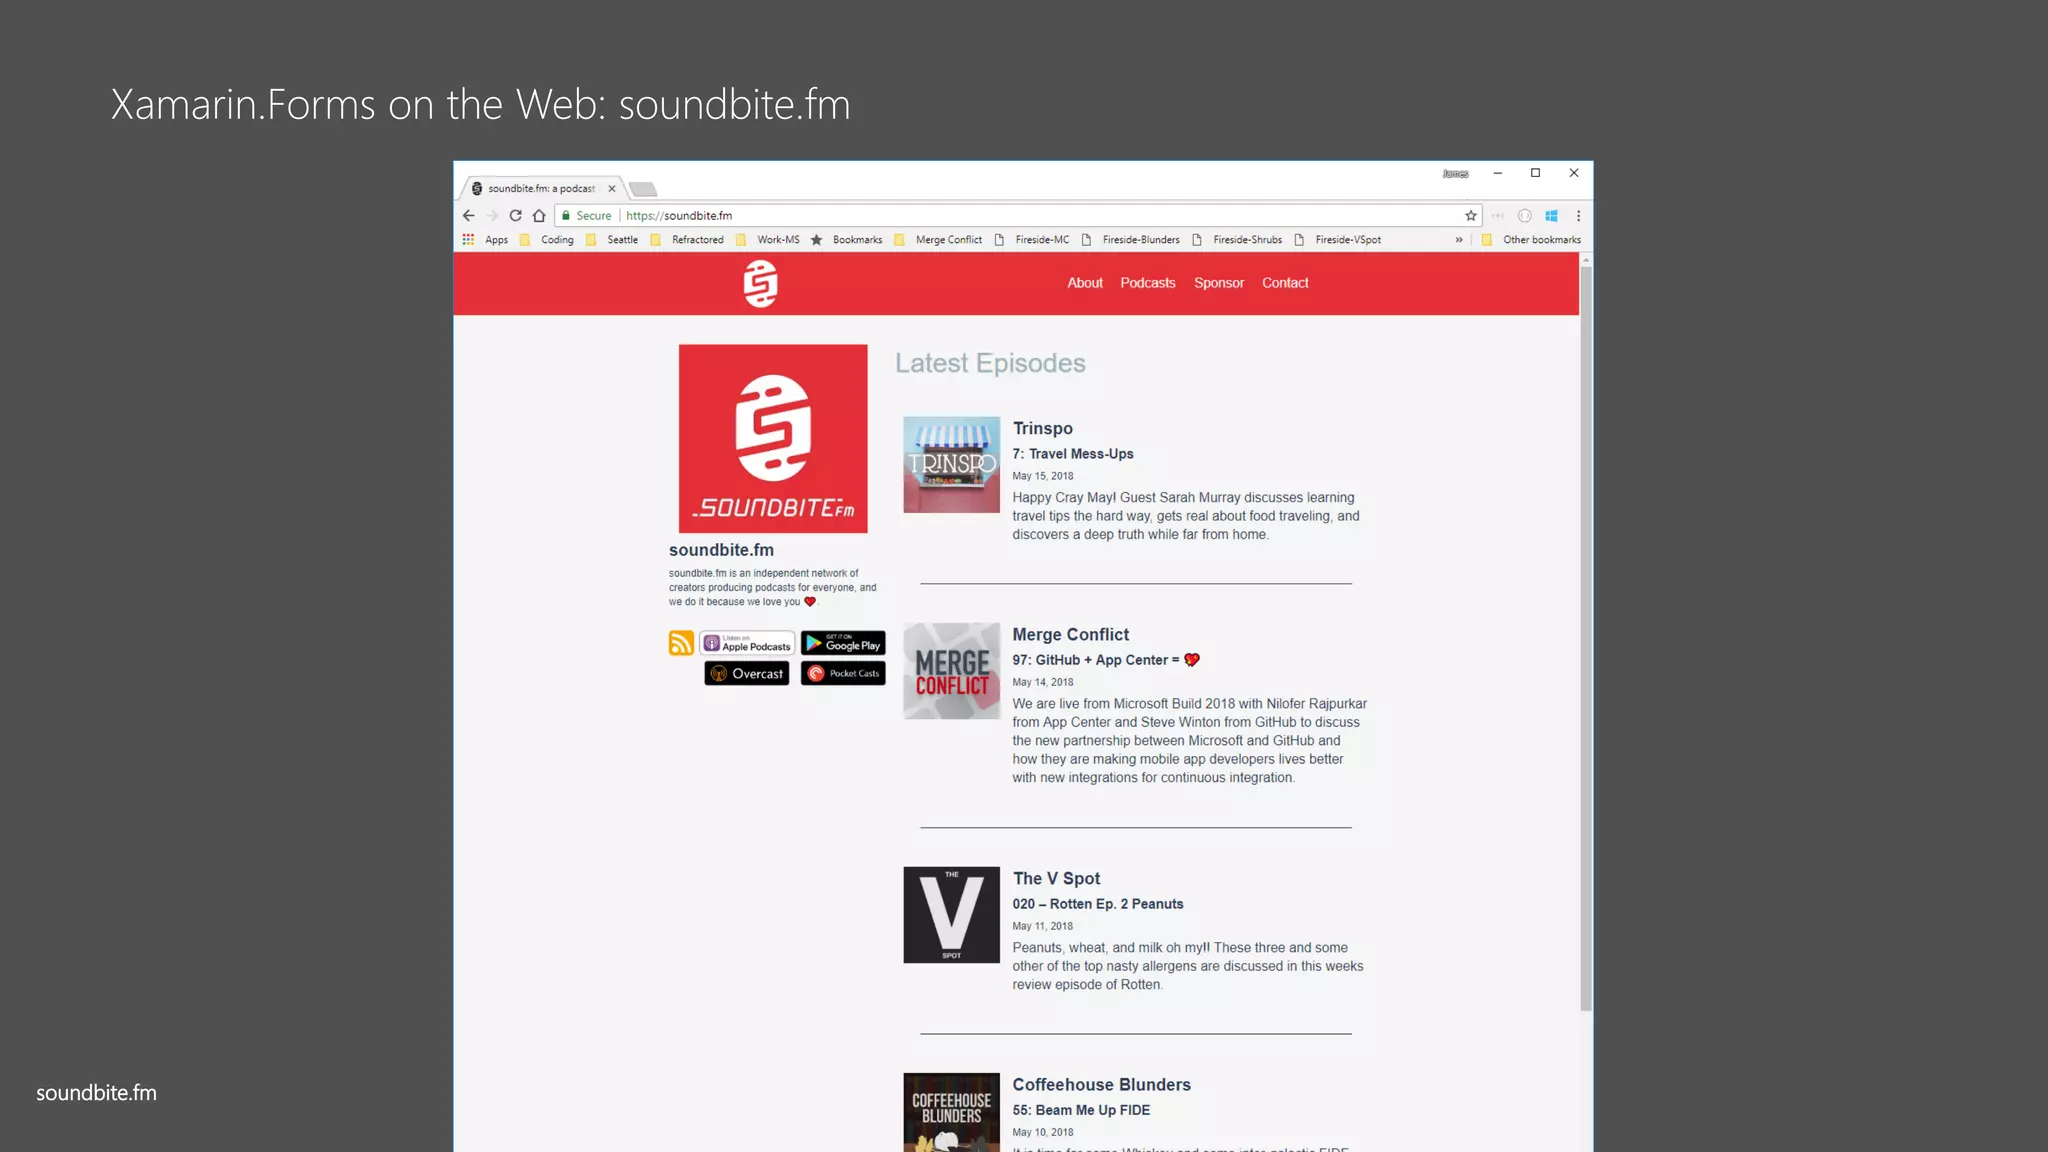Expand hidden bookmarks chevron

click(1459, 240)
